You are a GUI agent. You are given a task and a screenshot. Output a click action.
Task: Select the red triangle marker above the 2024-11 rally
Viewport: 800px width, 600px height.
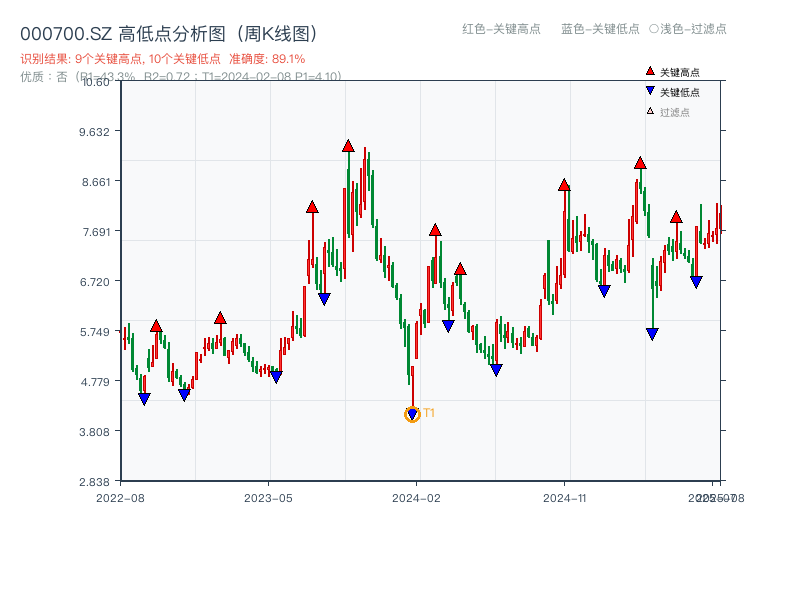pos(565,184)
